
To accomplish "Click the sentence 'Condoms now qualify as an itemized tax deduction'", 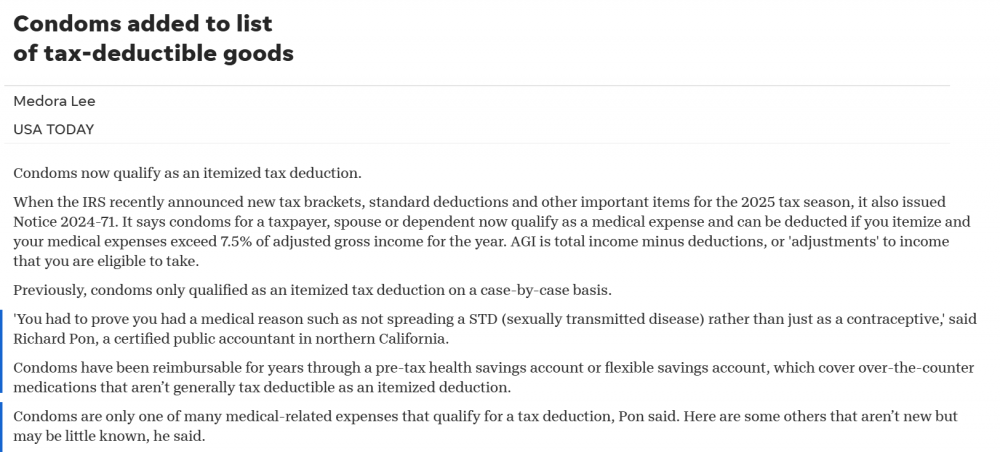I will pyautogui.click(x=187, y=173).
